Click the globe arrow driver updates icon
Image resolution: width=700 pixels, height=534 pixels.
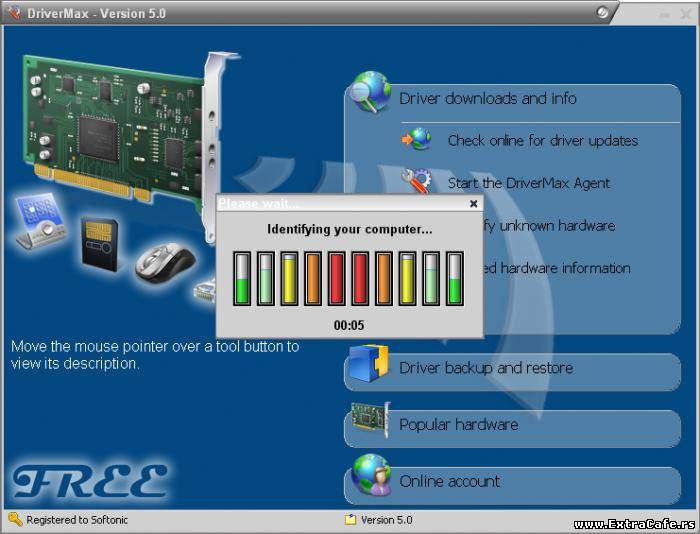[417, 139]
